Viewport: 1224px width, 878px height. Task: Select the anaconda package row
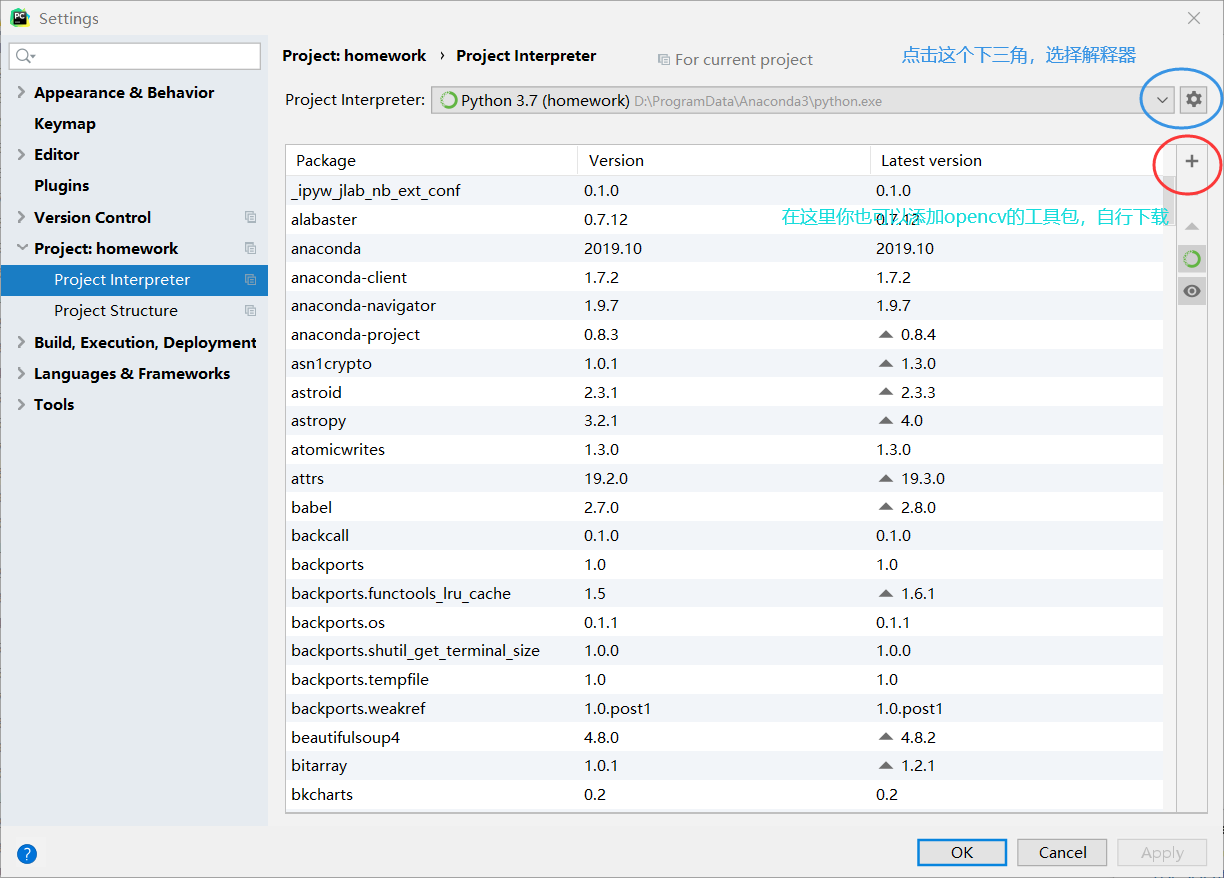coord(724,248)
